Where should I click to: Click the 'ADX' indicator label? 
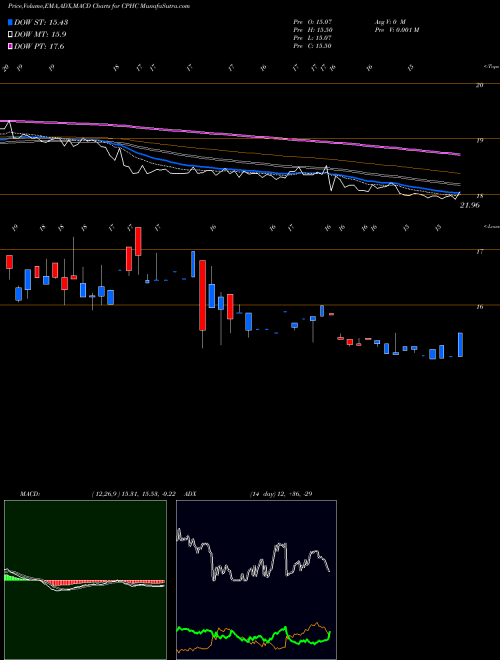tap(190, 494)
